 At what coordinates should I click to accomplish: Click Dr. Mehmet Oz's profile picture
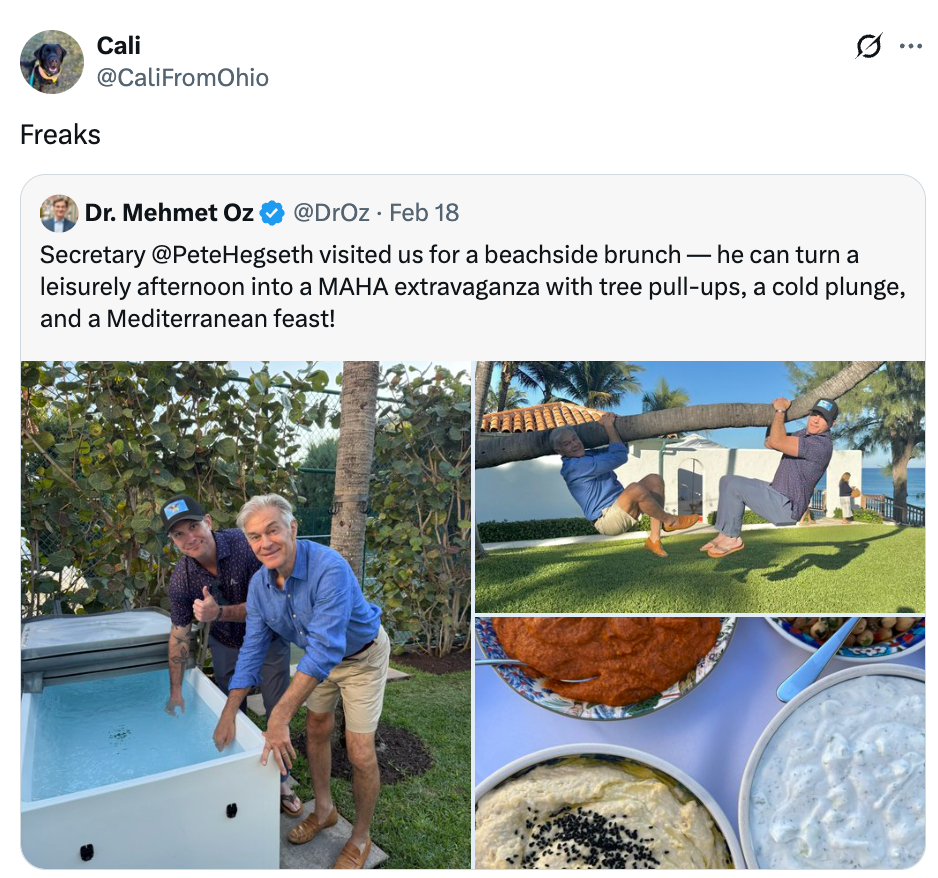point(59,213)
